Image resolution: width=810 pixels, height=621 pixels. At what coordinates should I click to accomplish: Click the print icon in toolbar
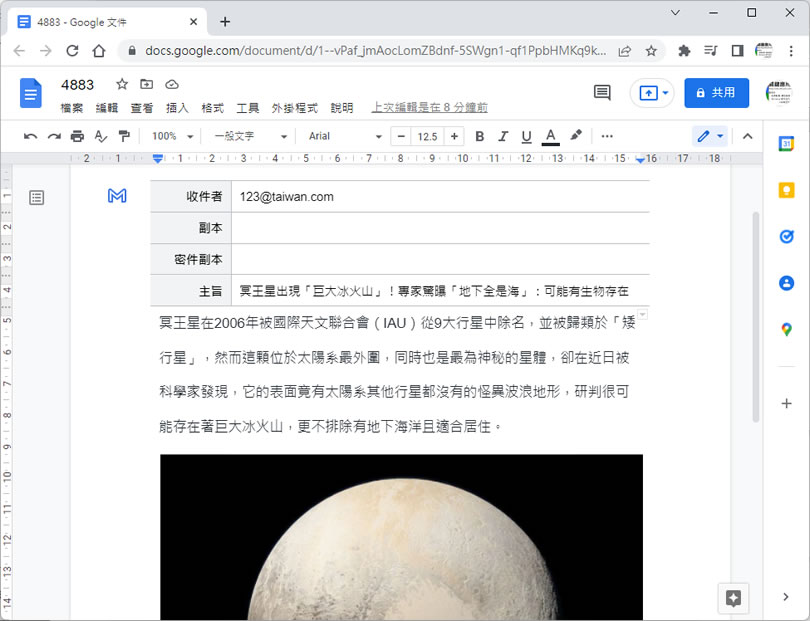[x=77, y=136]
